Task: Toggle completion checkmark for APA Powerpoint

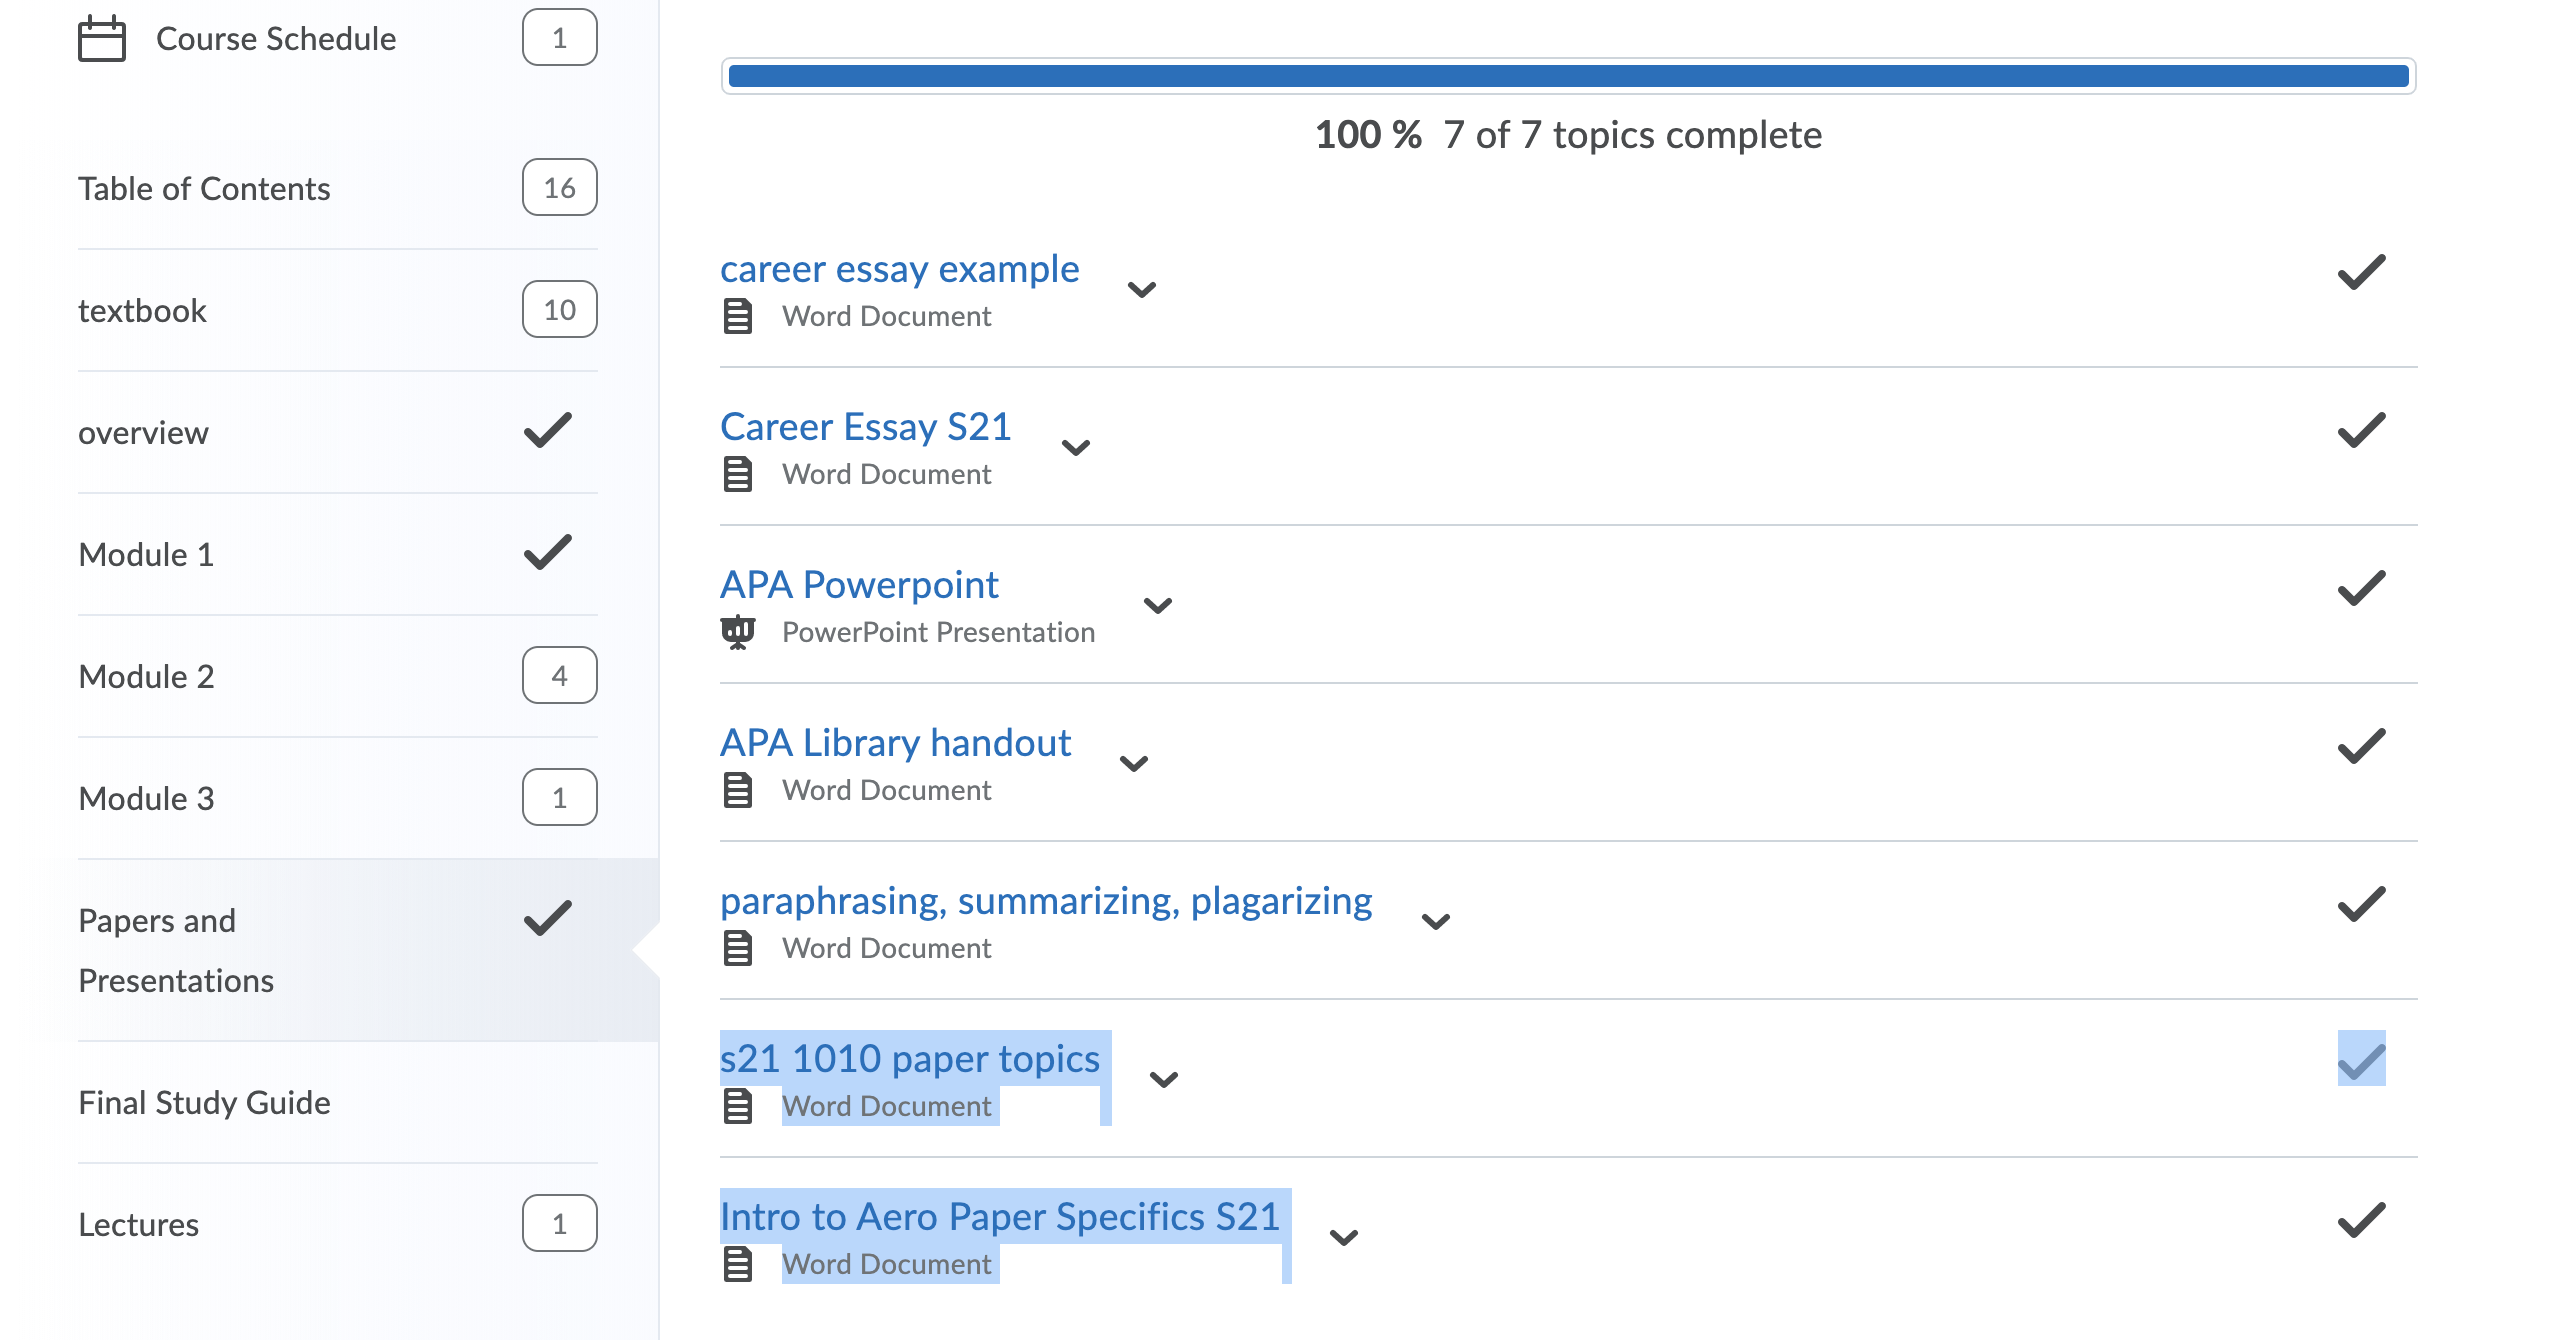Action: tap(2361, 588)
